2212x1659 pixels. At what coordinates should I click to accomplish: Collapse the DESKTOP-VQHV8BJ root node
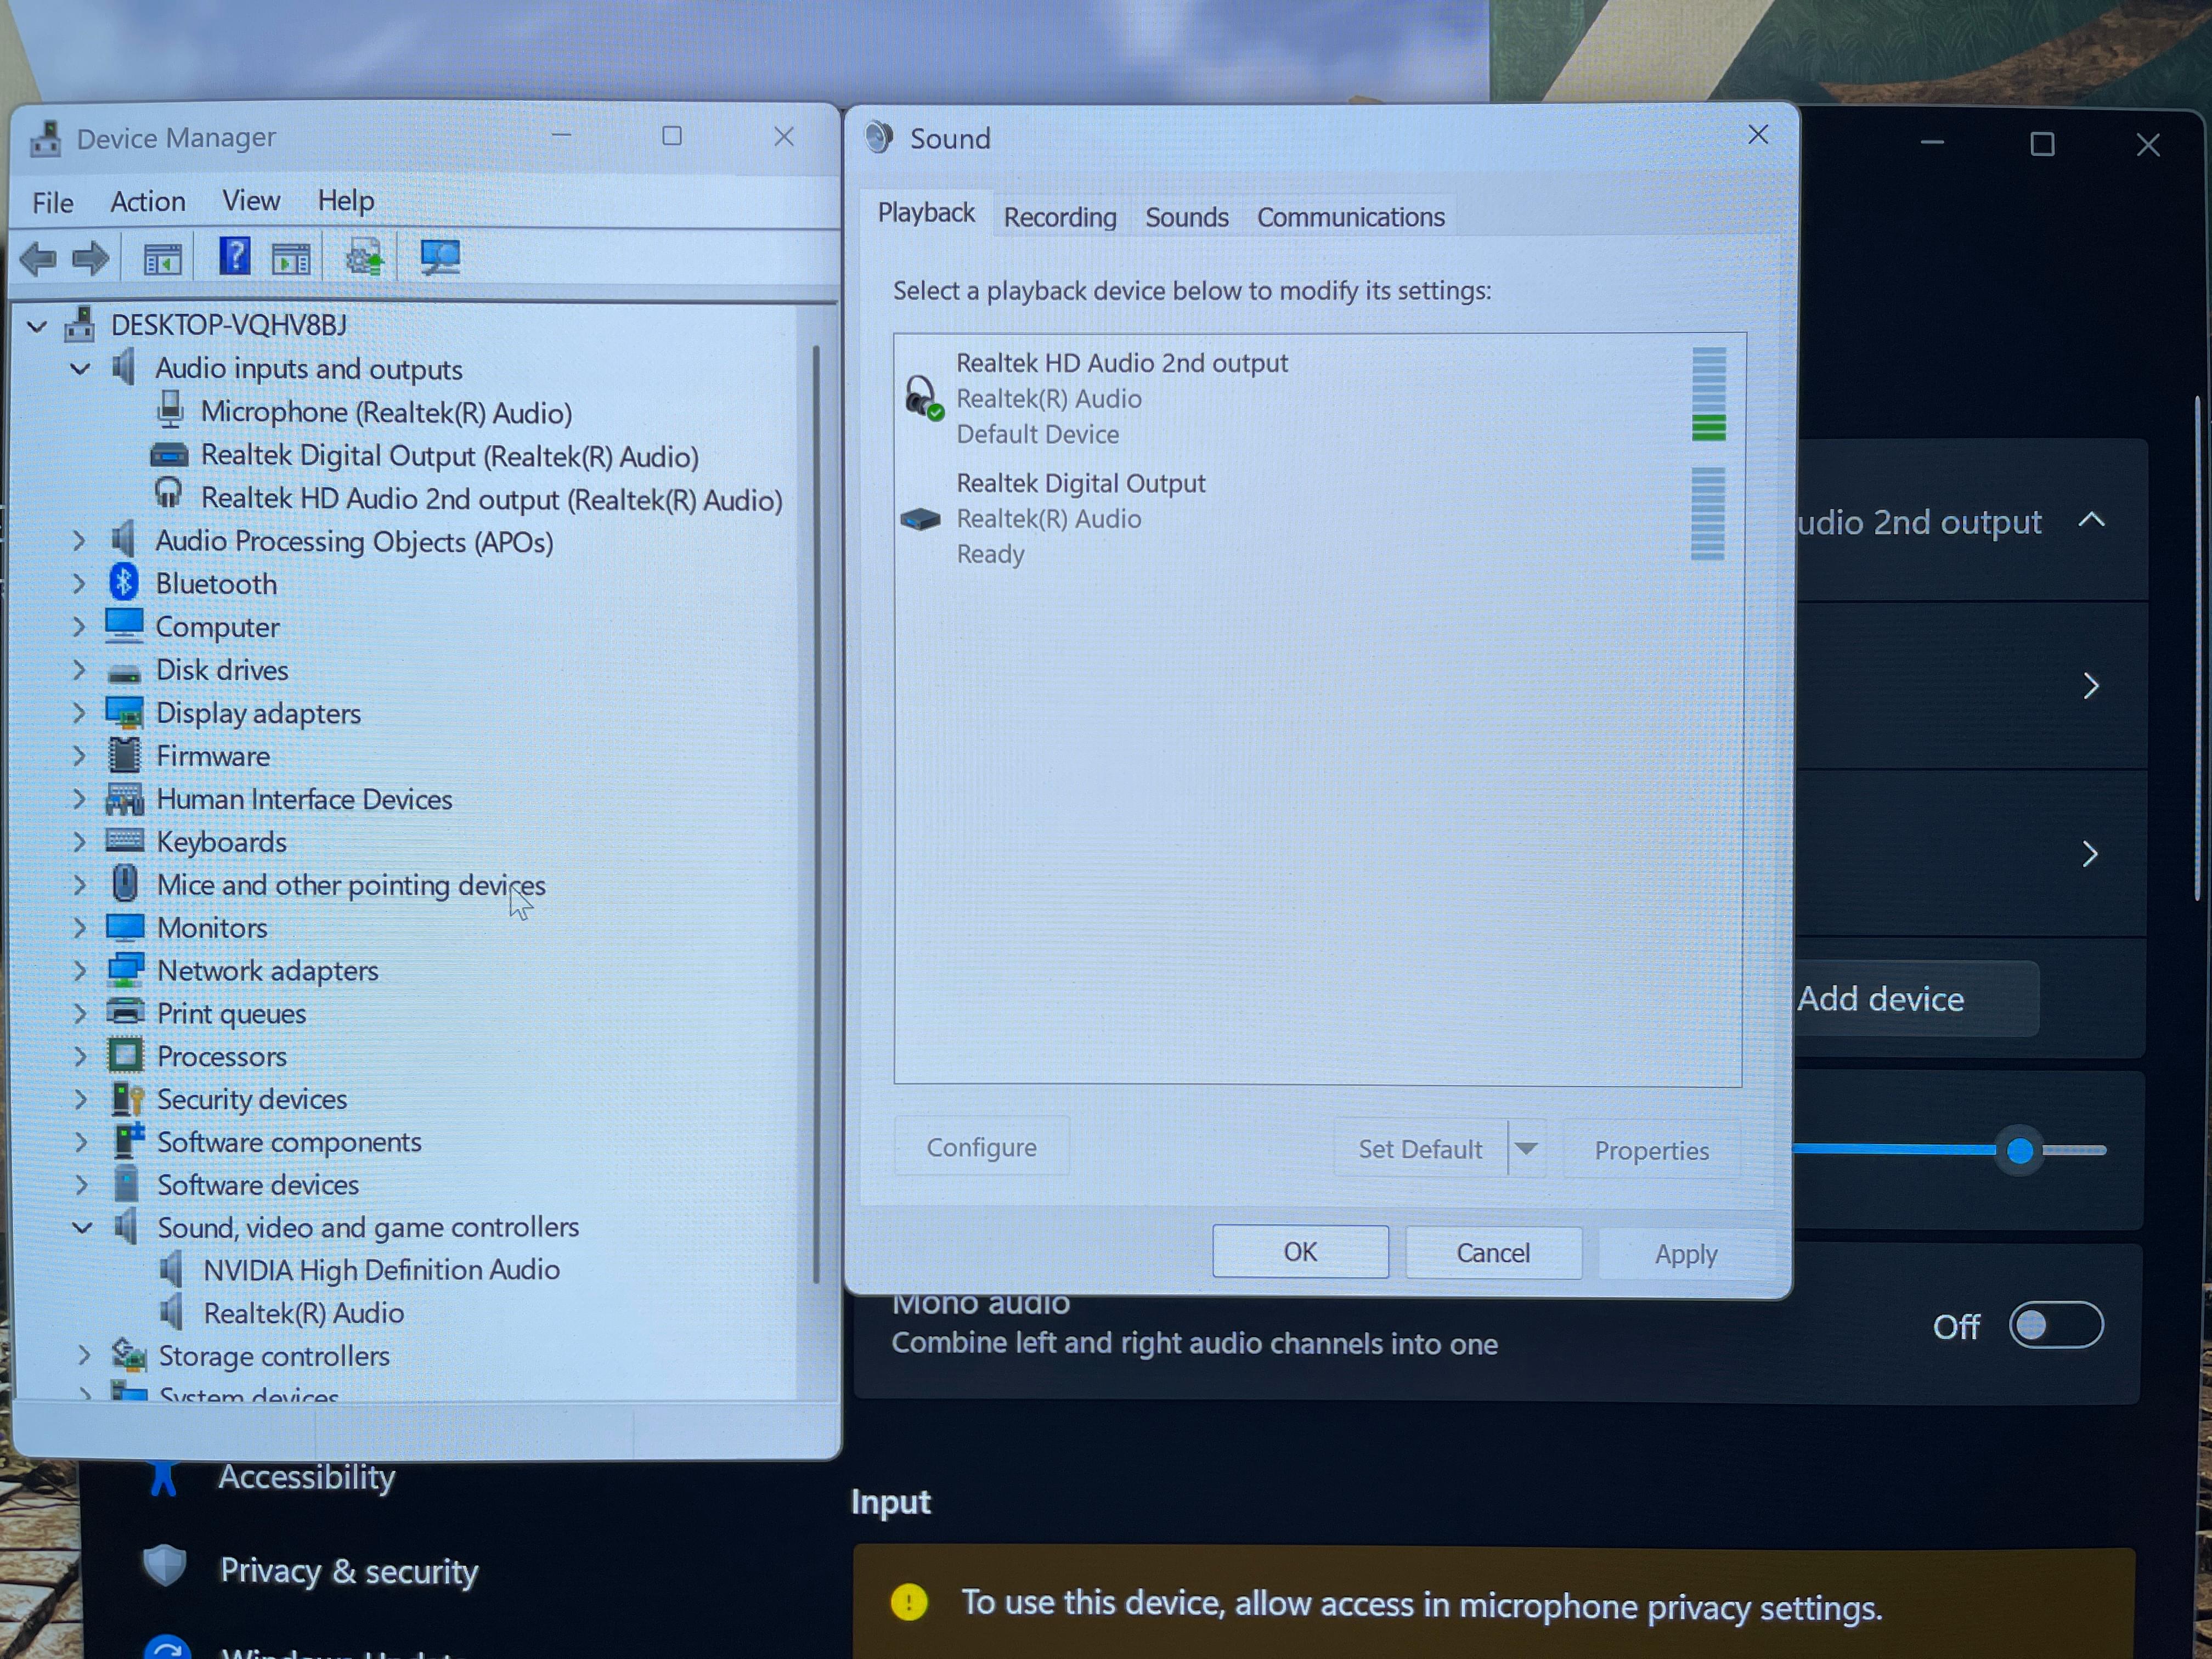[37, 326]
